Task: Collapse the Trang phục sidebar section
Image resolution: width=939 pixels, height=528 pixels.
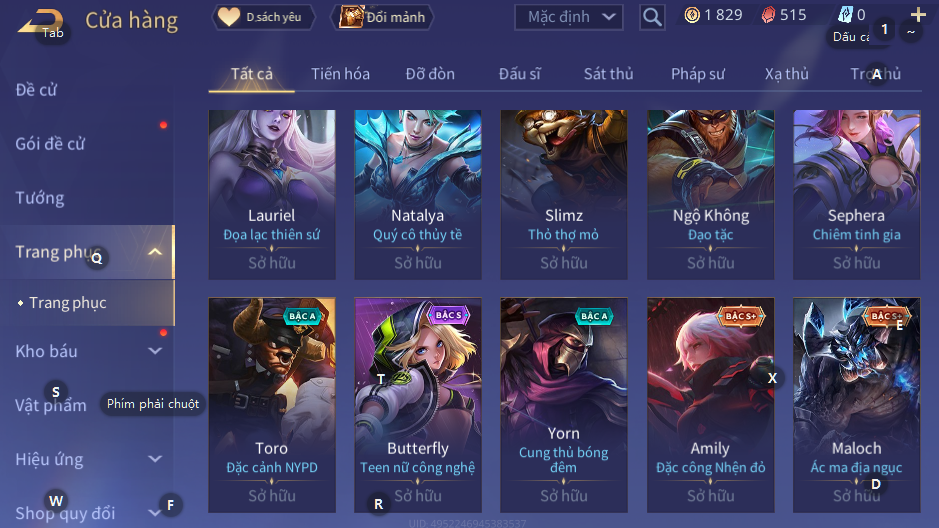Action: click(x=155, y=252)
